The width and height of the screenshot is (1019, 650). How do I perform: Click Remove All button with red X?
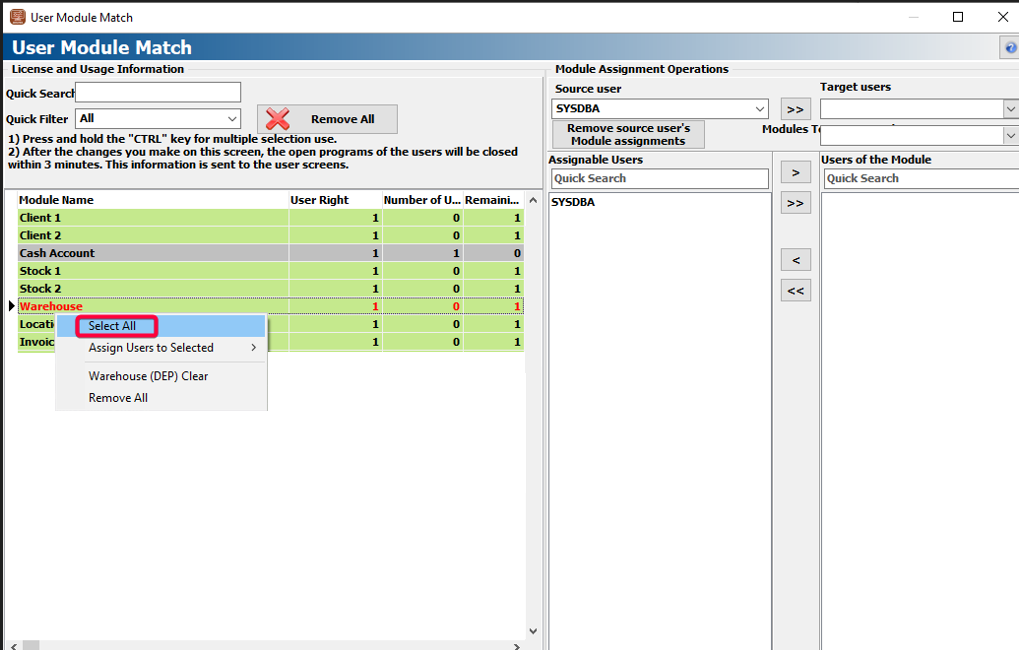[327, 119]
